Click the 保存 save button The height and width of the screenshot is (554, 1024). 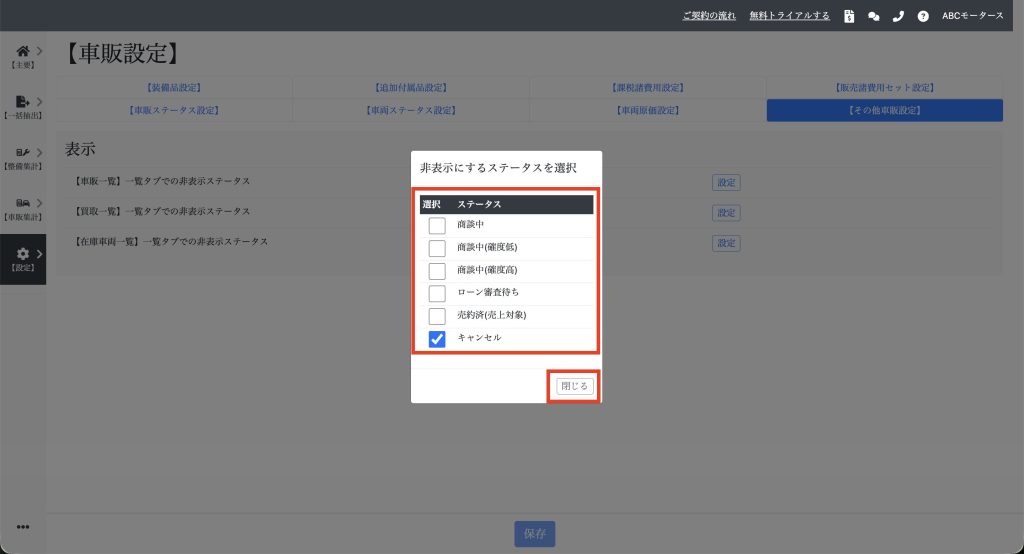(x=534, y=534)
